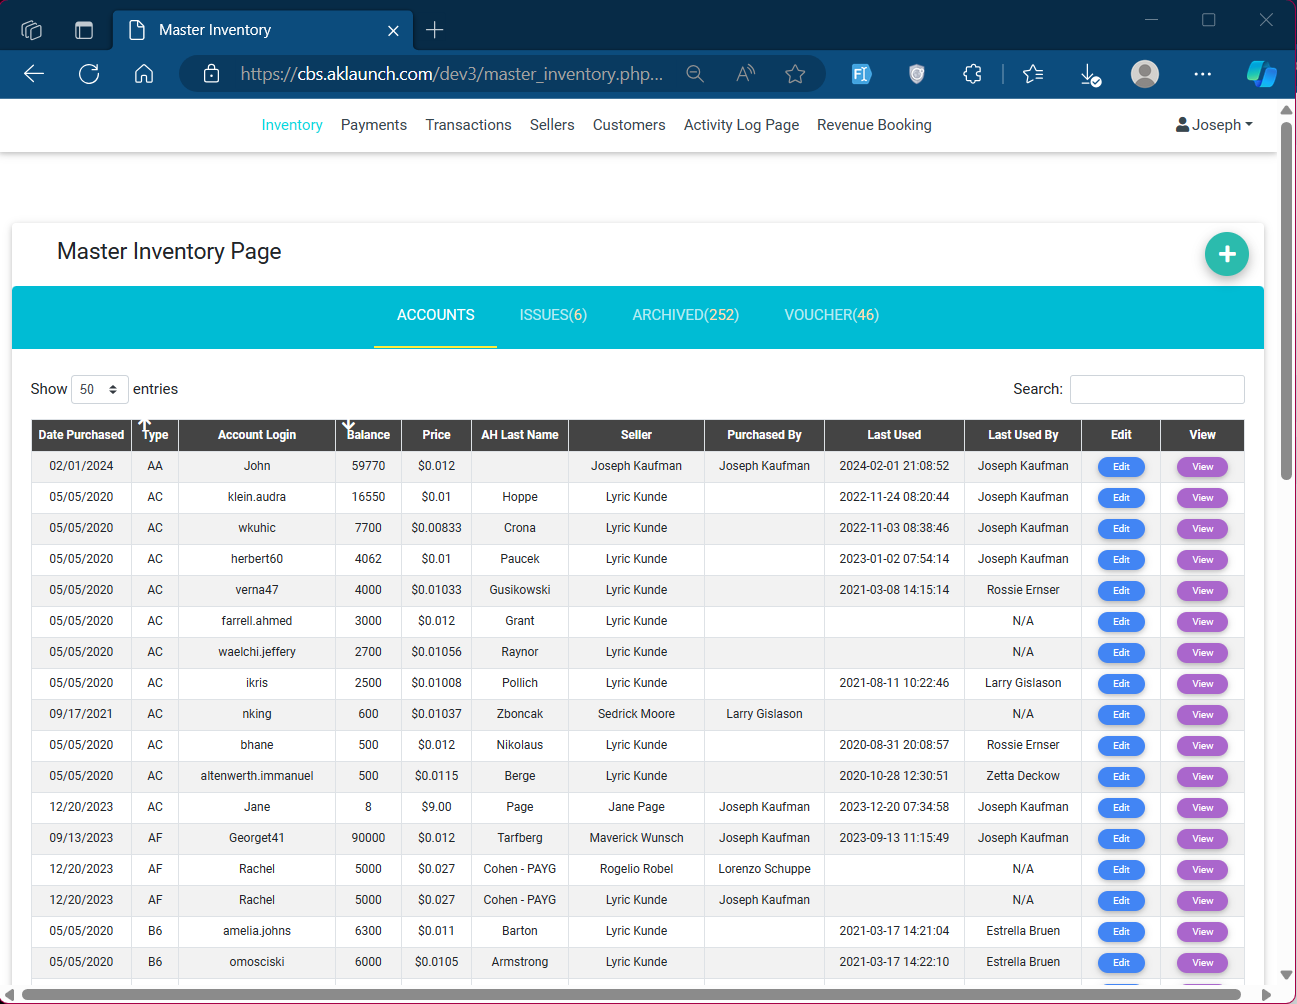Screen dimensions: 1297x1004
Task: Open Copilot sidebar icon
Action: click(x=1261, y=74)
